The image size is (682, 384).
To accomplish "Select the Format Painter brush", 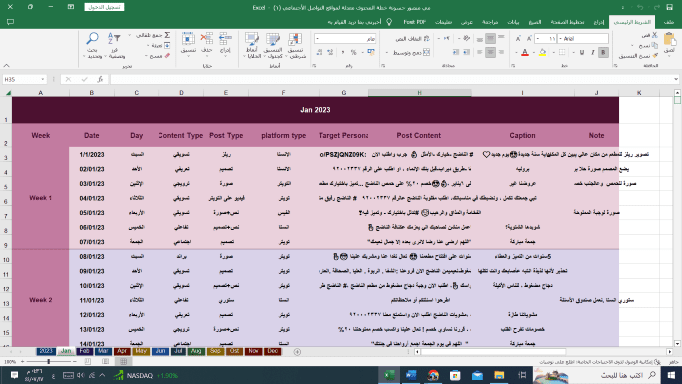I will pos(656,56).
